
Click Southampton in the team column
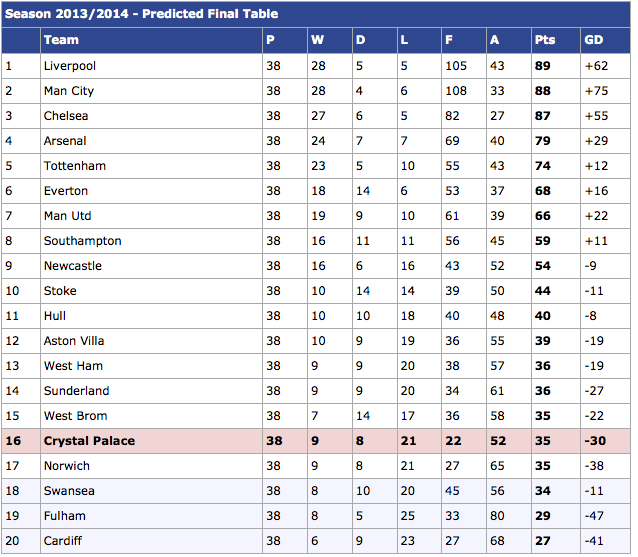[83, 241]
